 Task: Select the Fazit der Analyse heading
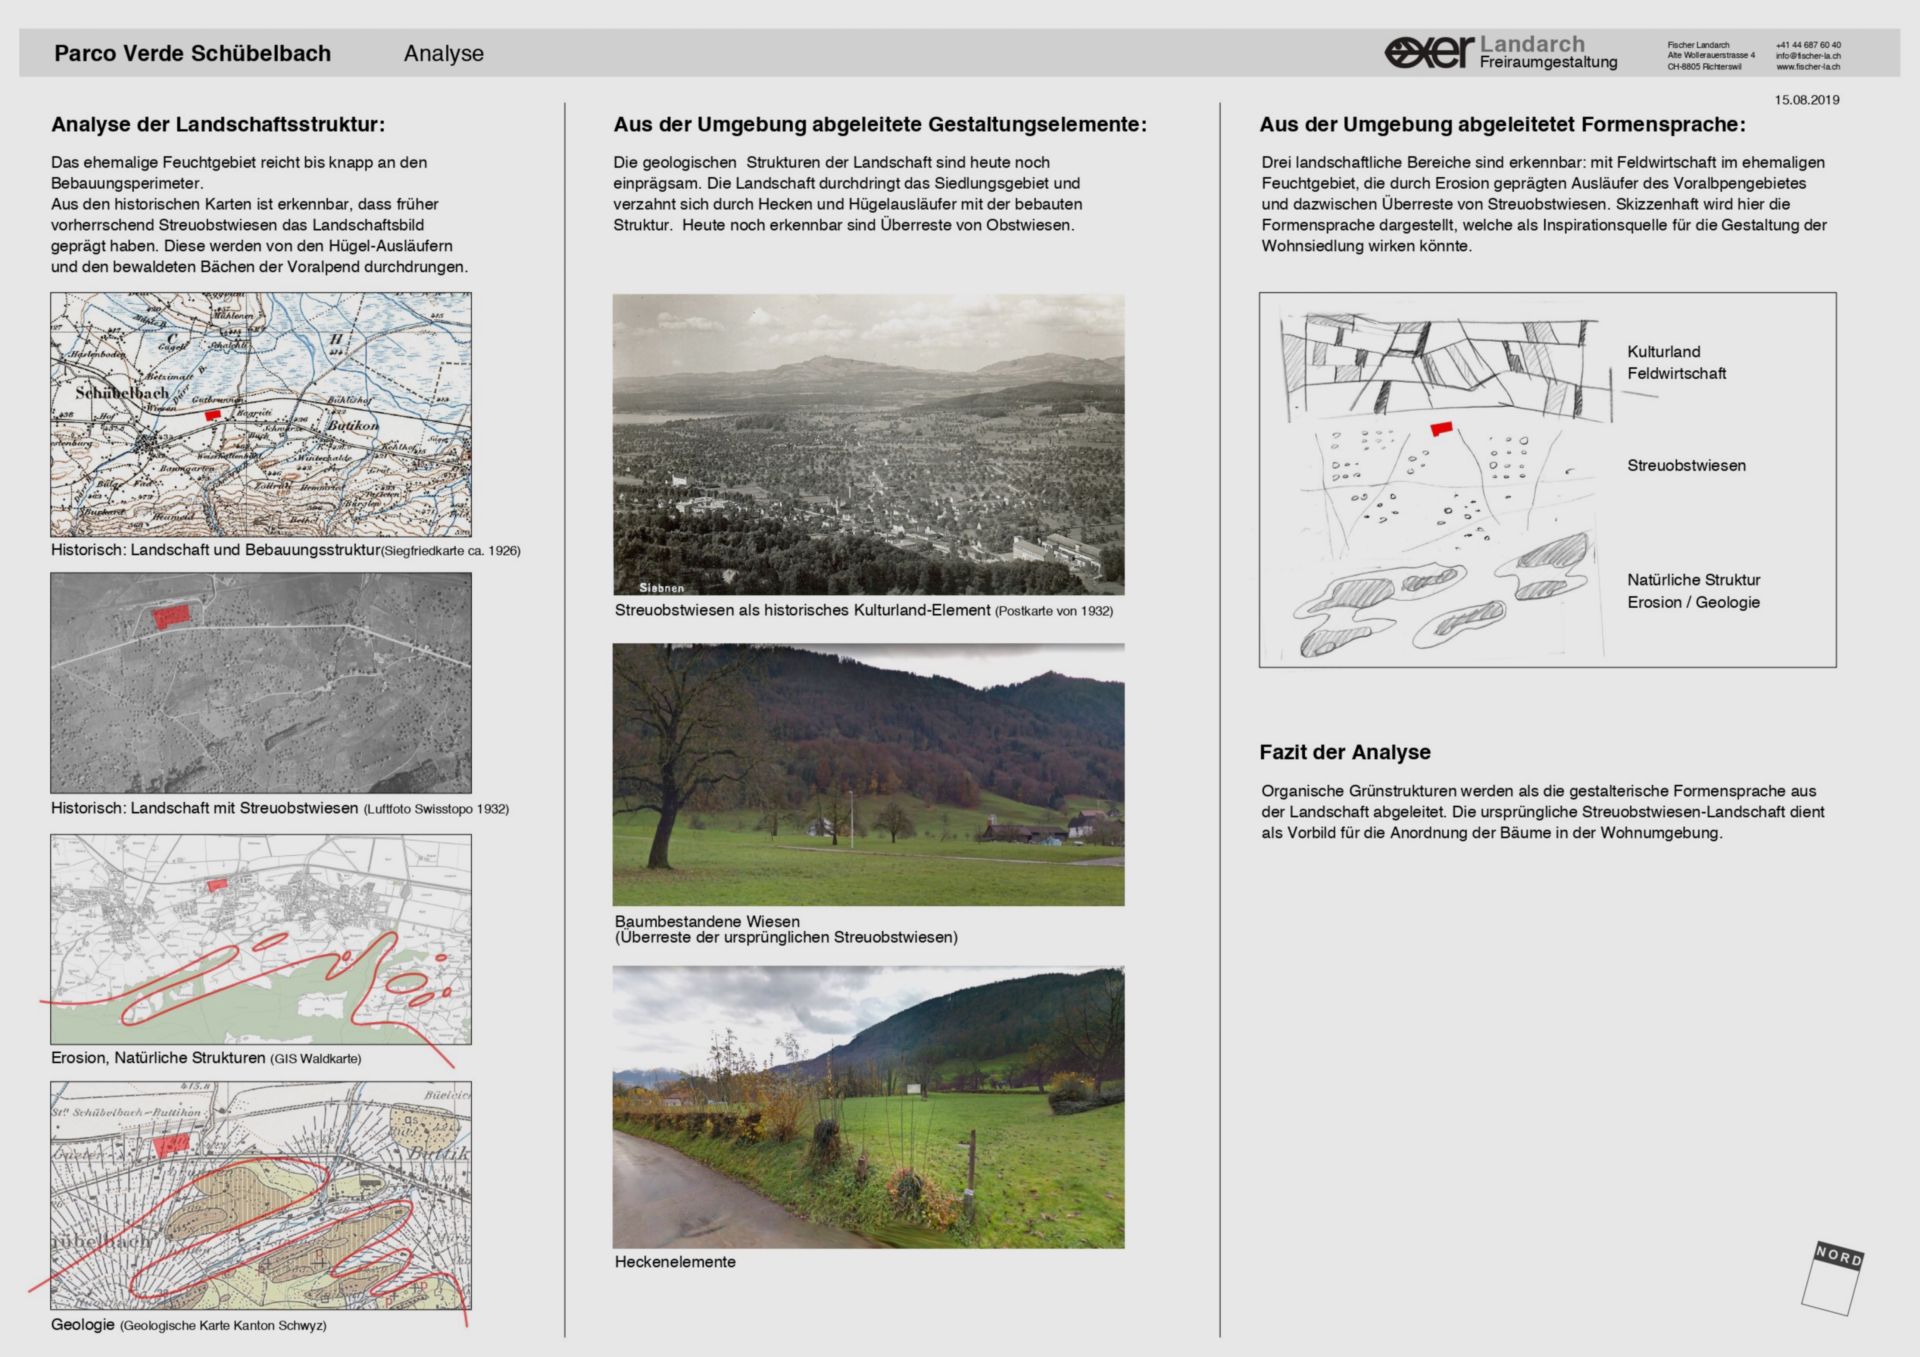point(1344,752)
